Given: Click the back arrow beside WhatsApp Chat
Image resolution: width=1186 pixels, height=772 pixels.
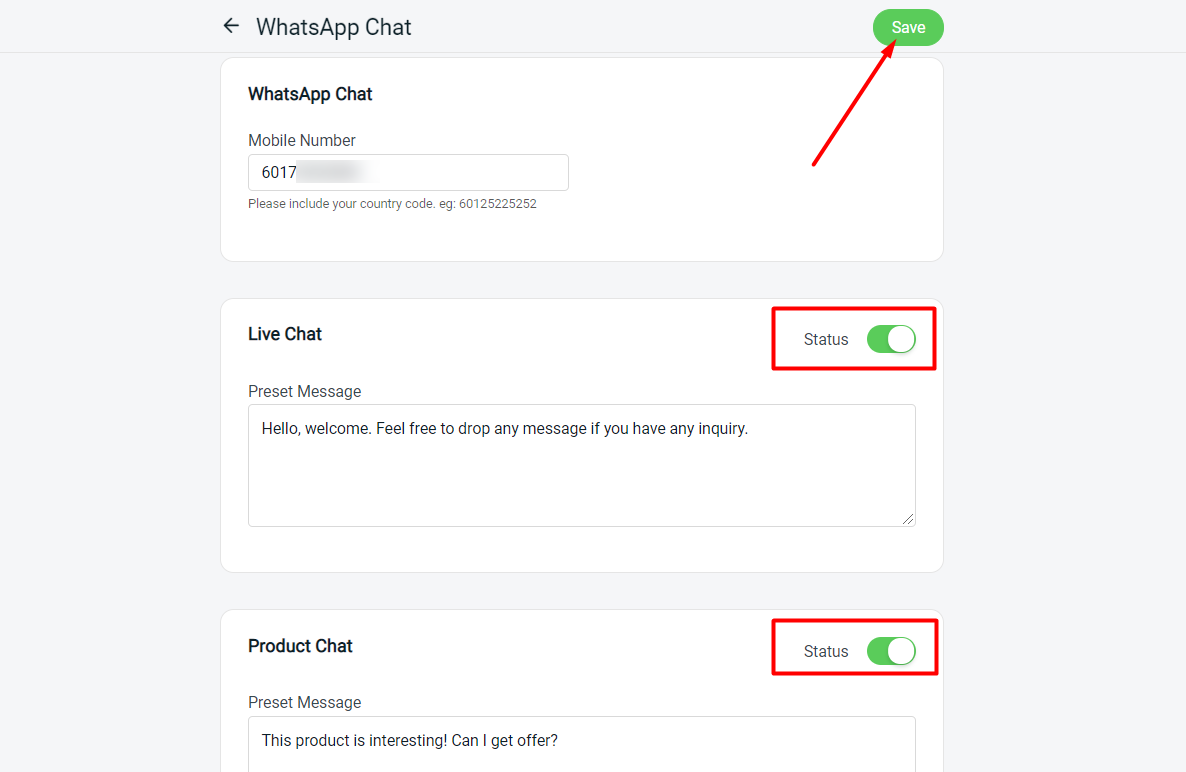Looking at the screenshot, I should (x=231, y=26).
